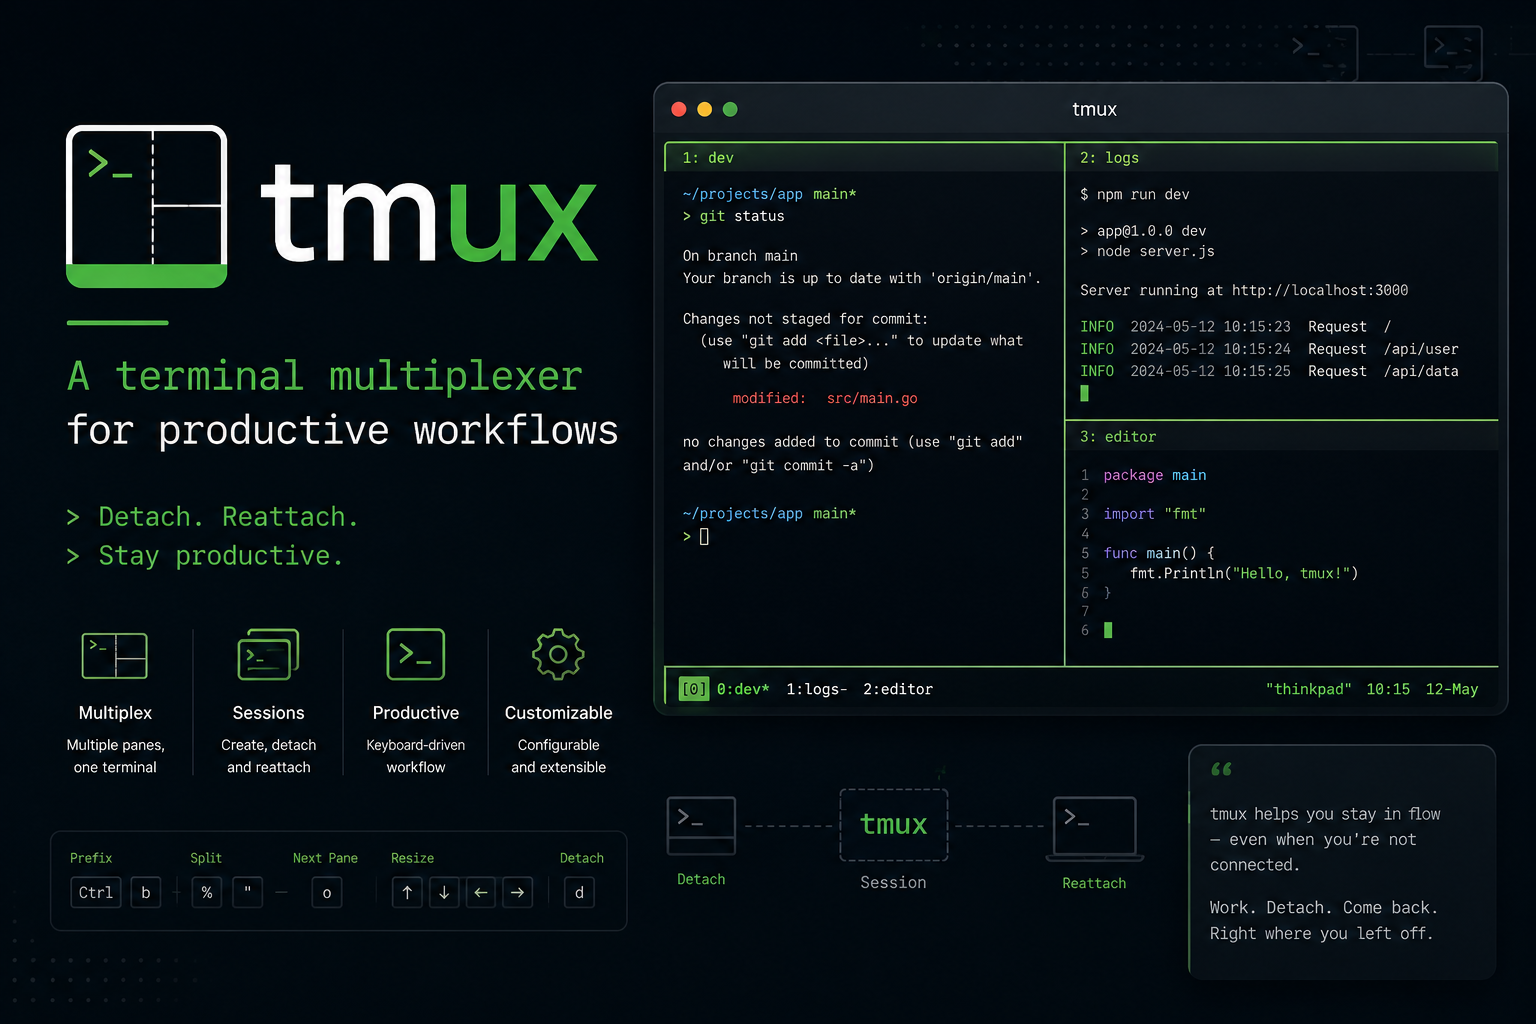The width and height of the screenshot is (1536, 1024).
Task: Click the green cursor in logs pane
Action: coord(1084,393)
